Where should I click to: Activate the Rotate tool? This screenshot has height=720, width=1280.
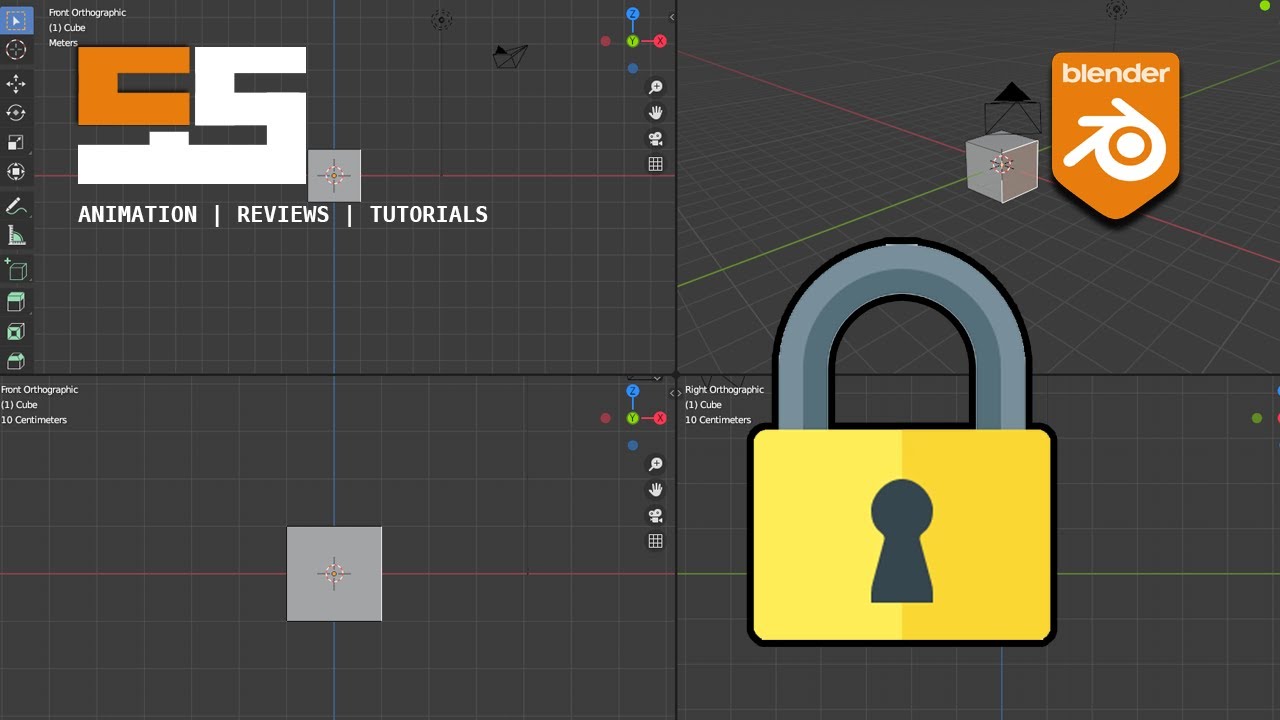coord(16,113)
